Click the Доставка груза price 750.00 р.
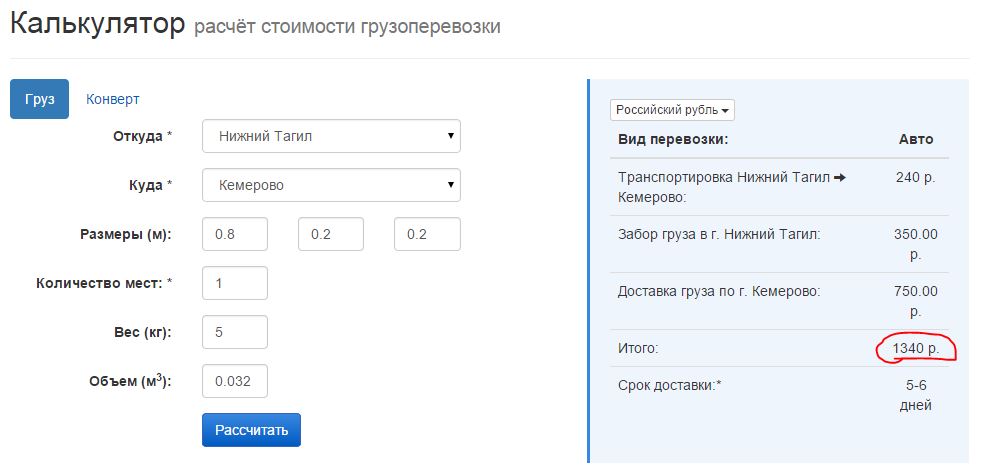 [916, 301]
